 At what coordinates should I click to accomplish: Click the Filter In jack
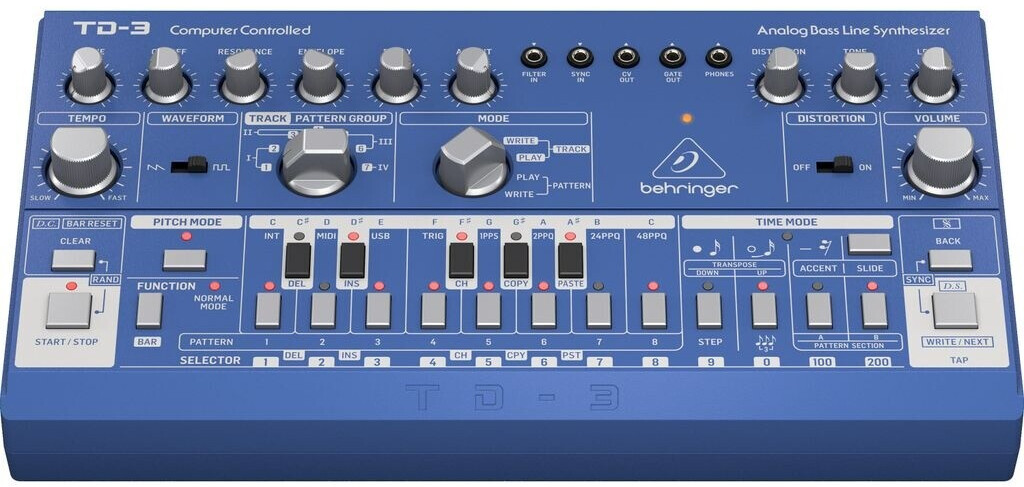pyautogui.click(x=534, y=56)
